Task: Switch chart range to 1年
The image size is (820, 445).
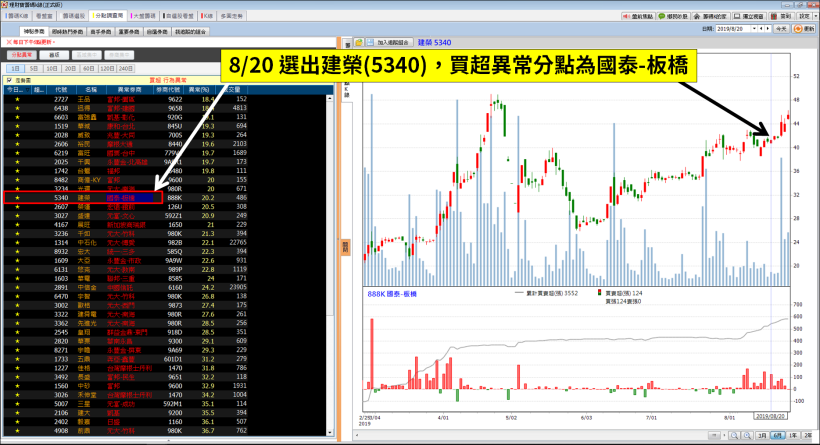Action: pos(793,436)
